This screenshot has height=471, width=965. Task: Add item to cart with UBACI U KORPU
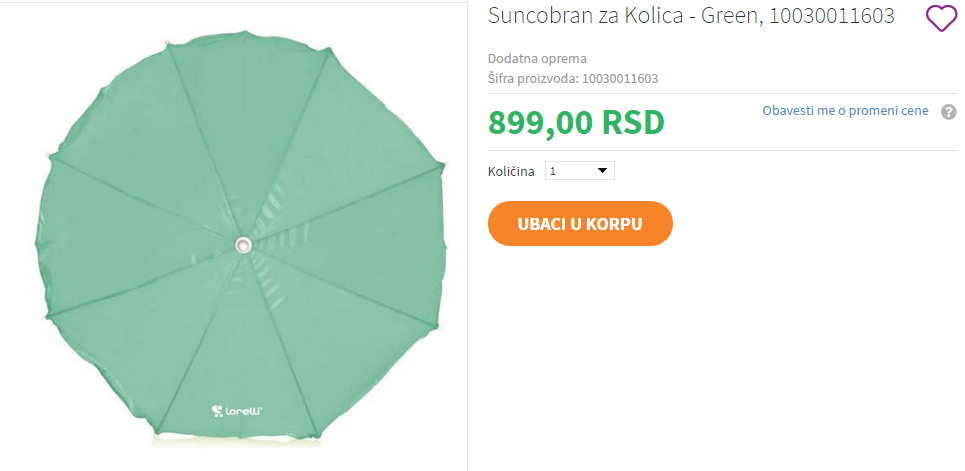[x=580, y=223]
